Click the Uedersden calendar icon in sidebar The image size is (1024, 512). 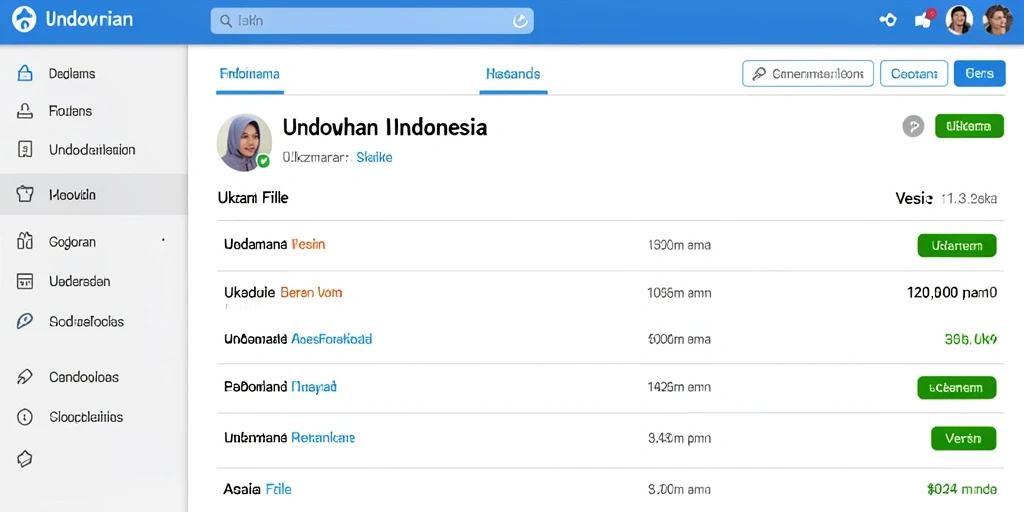tap(24, 281)
